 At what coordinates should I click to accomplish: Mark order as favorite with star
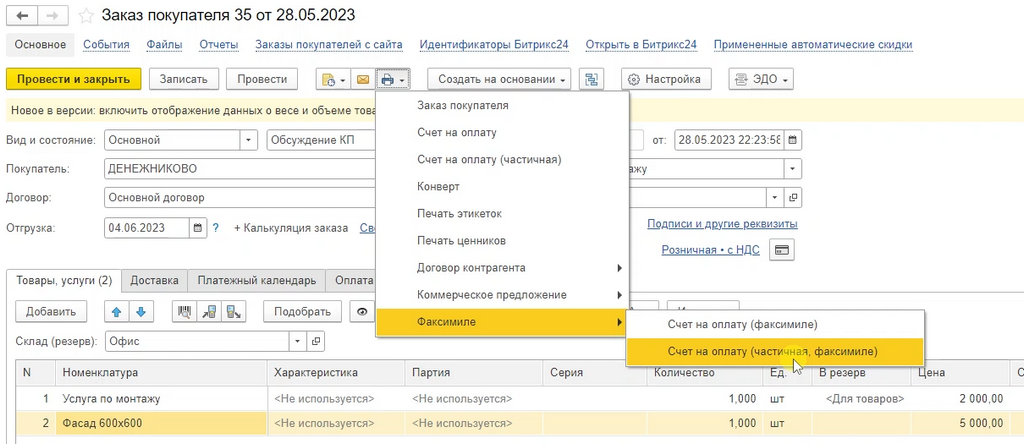click(86, 15)
